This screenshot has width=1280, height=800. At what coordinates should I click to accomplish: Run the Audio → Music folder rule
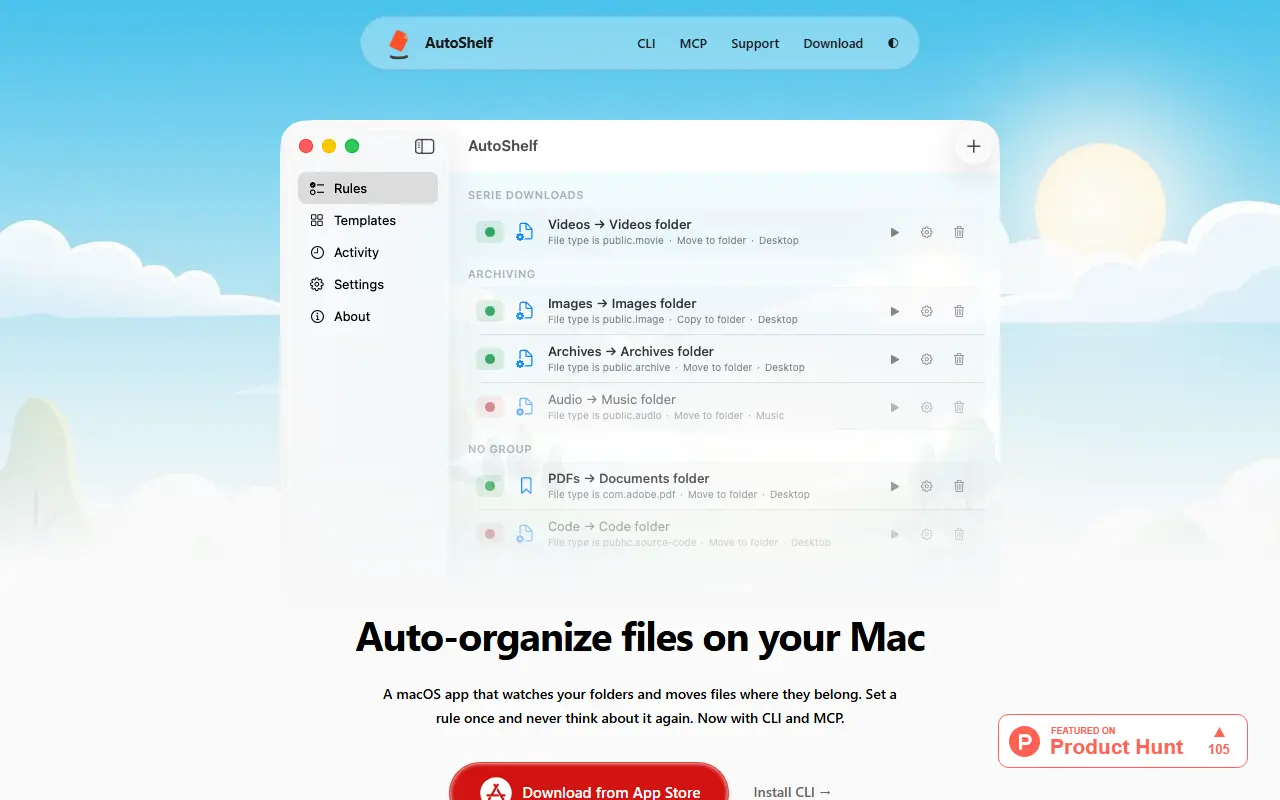click(895, 407)
